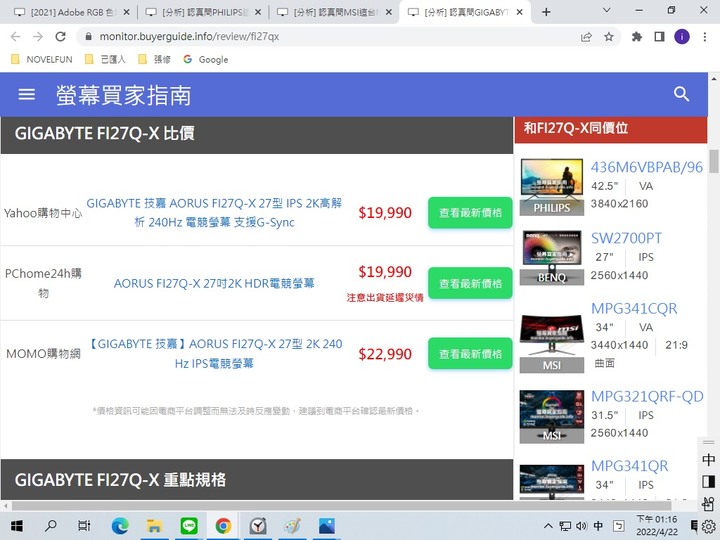Open 436M6VBPAB/96 monitor link
720x540 pixels.
click(647, 167)
